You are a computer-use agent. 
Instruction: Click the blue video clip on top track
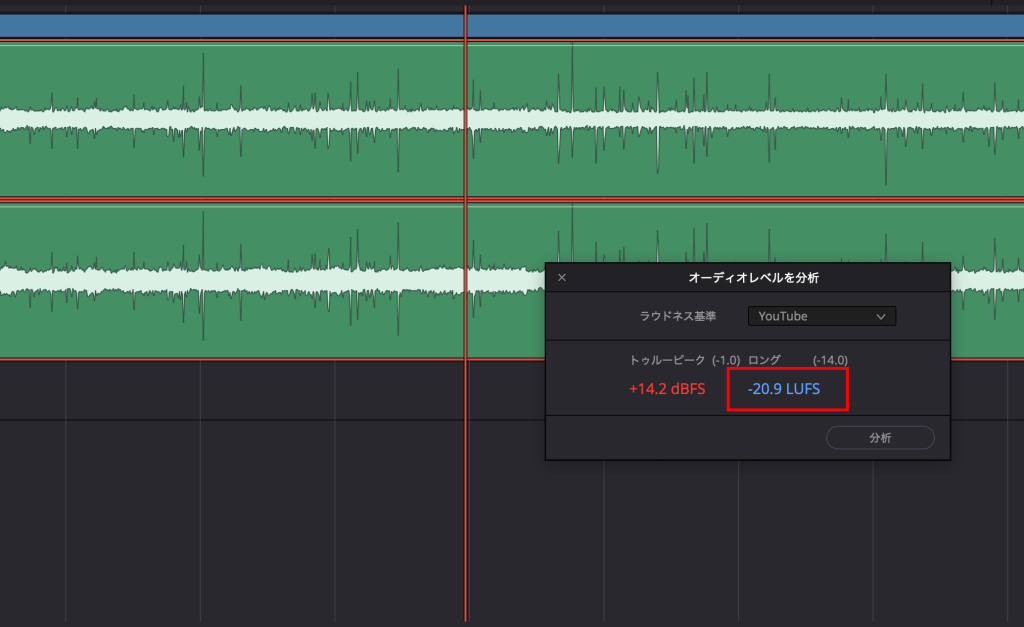click(x=250, y=20)
